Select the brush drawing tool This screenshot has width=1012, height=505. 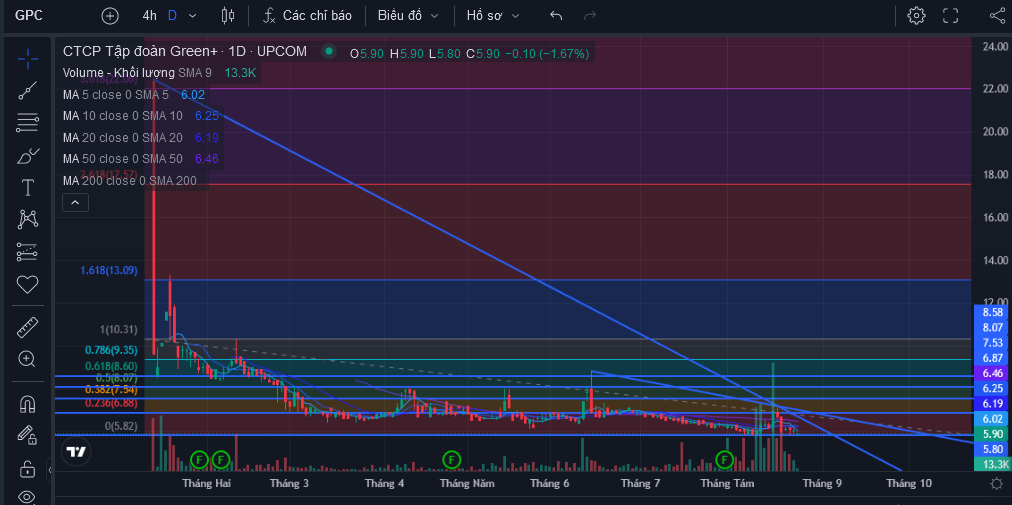click(x=27, y=156)
